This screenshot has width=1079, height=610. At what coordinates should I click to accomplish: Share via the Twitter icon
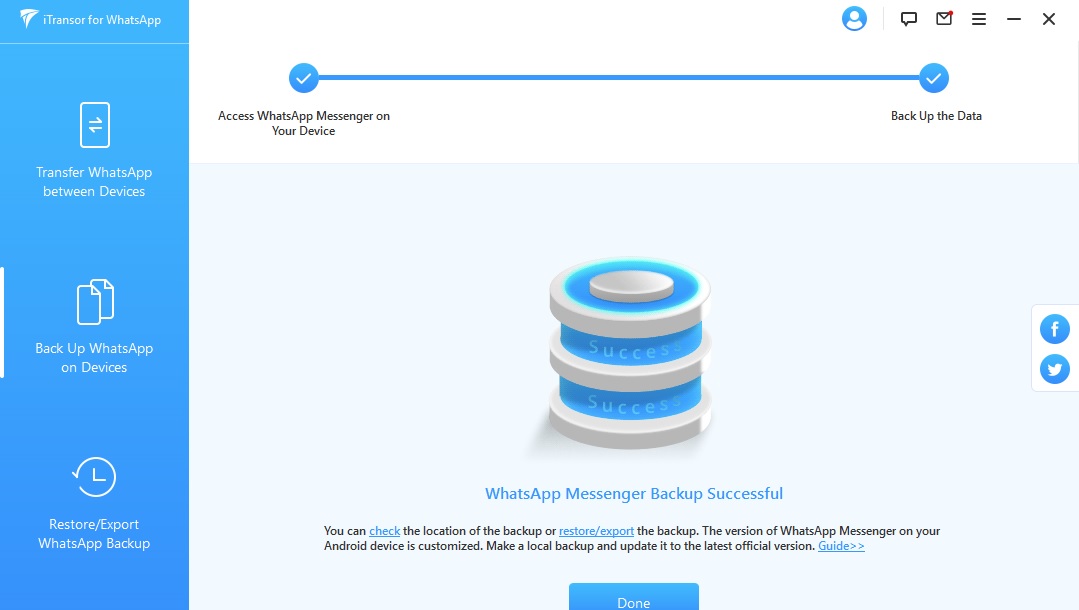(x=1054, y=369)
